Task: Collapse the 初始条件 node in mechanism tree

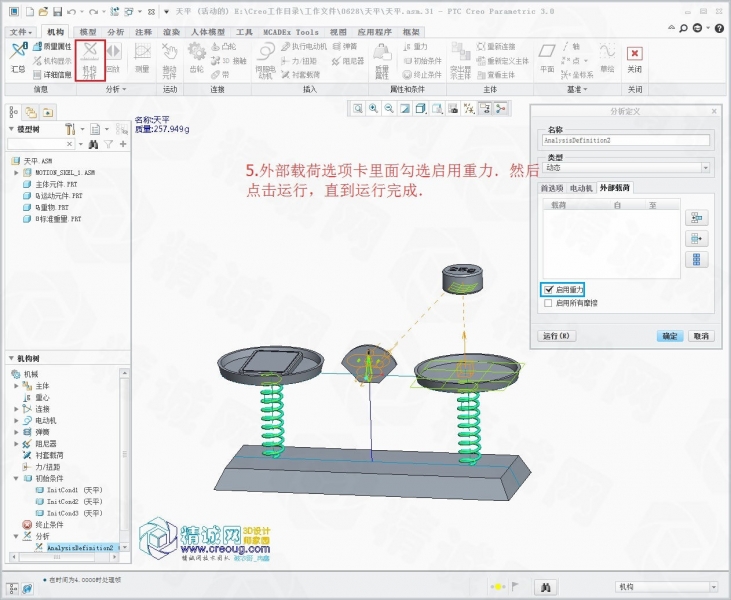Action: coord(16,478)
